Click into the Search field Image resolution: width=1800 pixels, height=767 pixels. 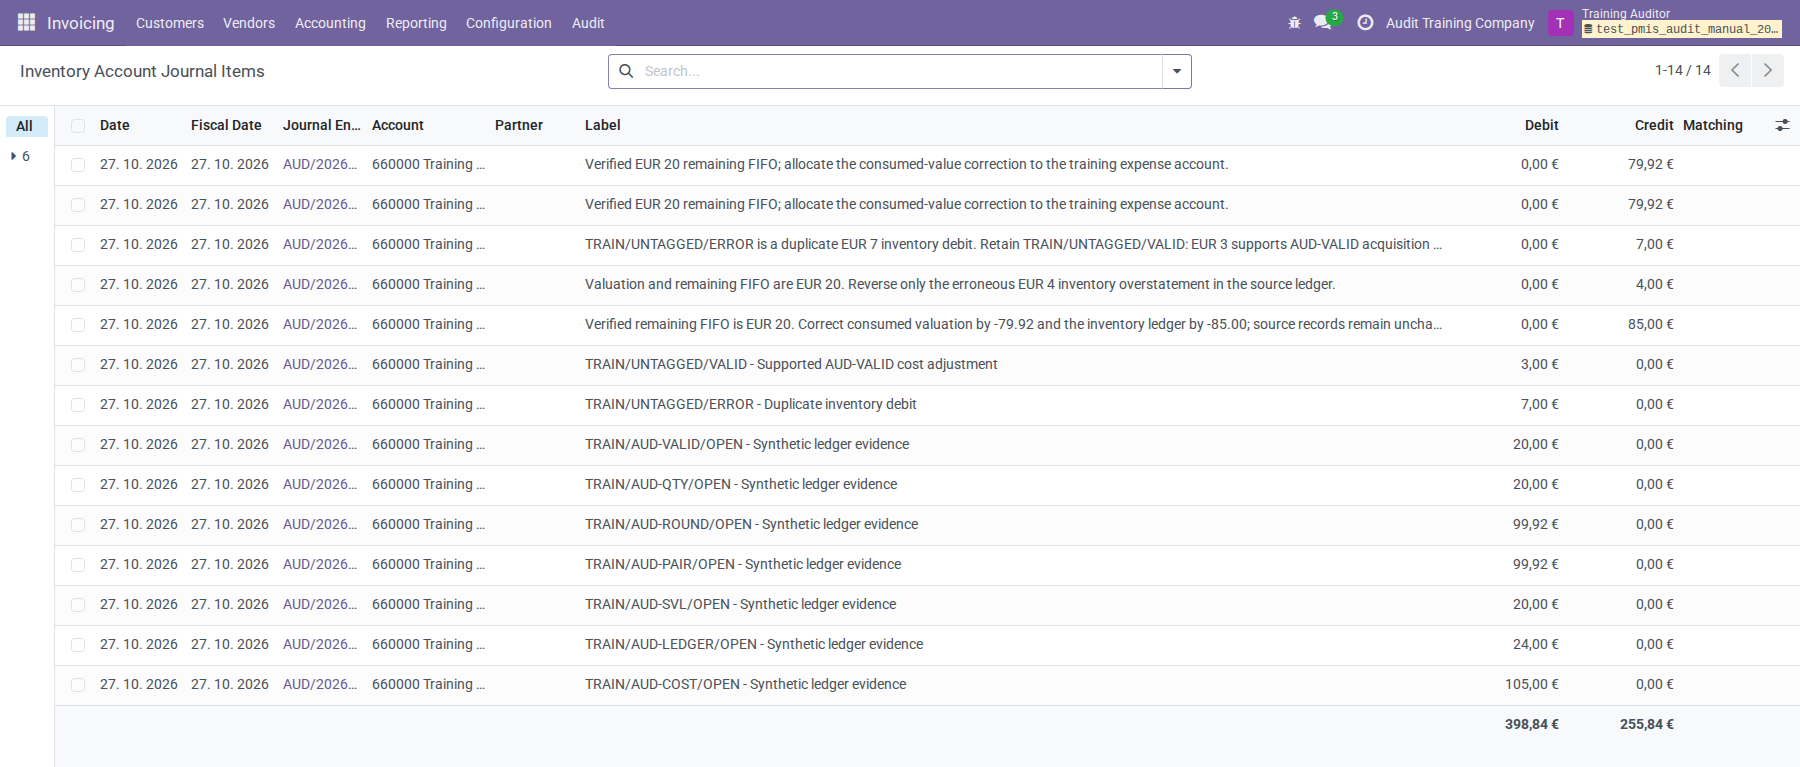point(900,71)
